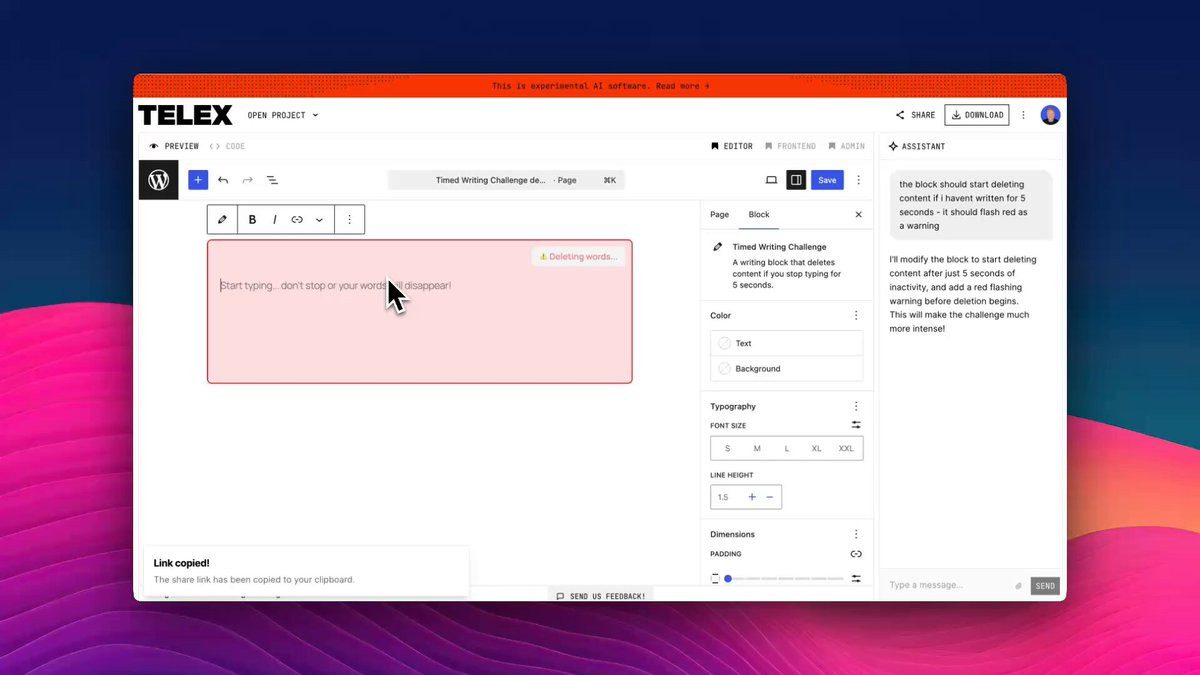Select the ADMIN tab
The image size is (1200, 675).
[x=846, y=146]
